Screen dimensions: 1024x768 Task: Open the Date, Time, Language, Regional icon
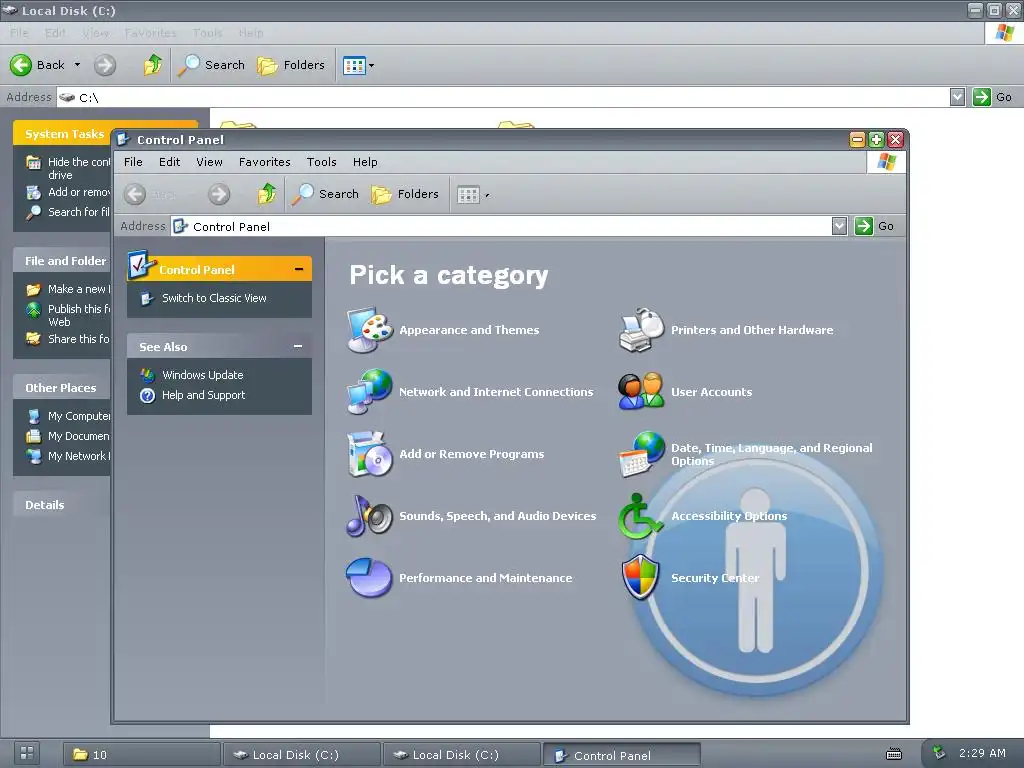642,454
